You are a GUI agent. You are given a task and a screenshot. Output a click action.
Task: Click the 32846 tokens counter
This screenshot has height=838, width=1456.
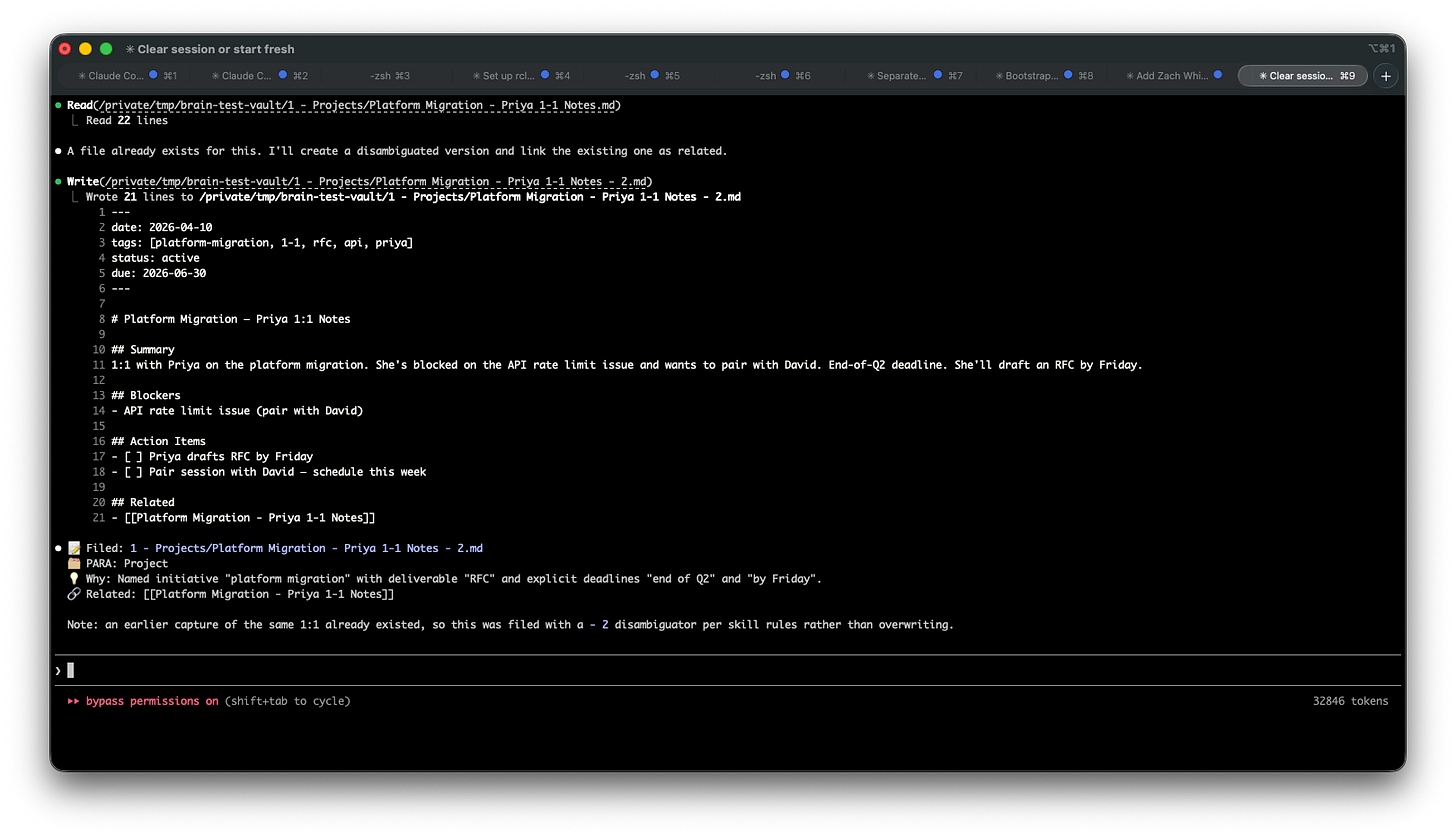1350,701
